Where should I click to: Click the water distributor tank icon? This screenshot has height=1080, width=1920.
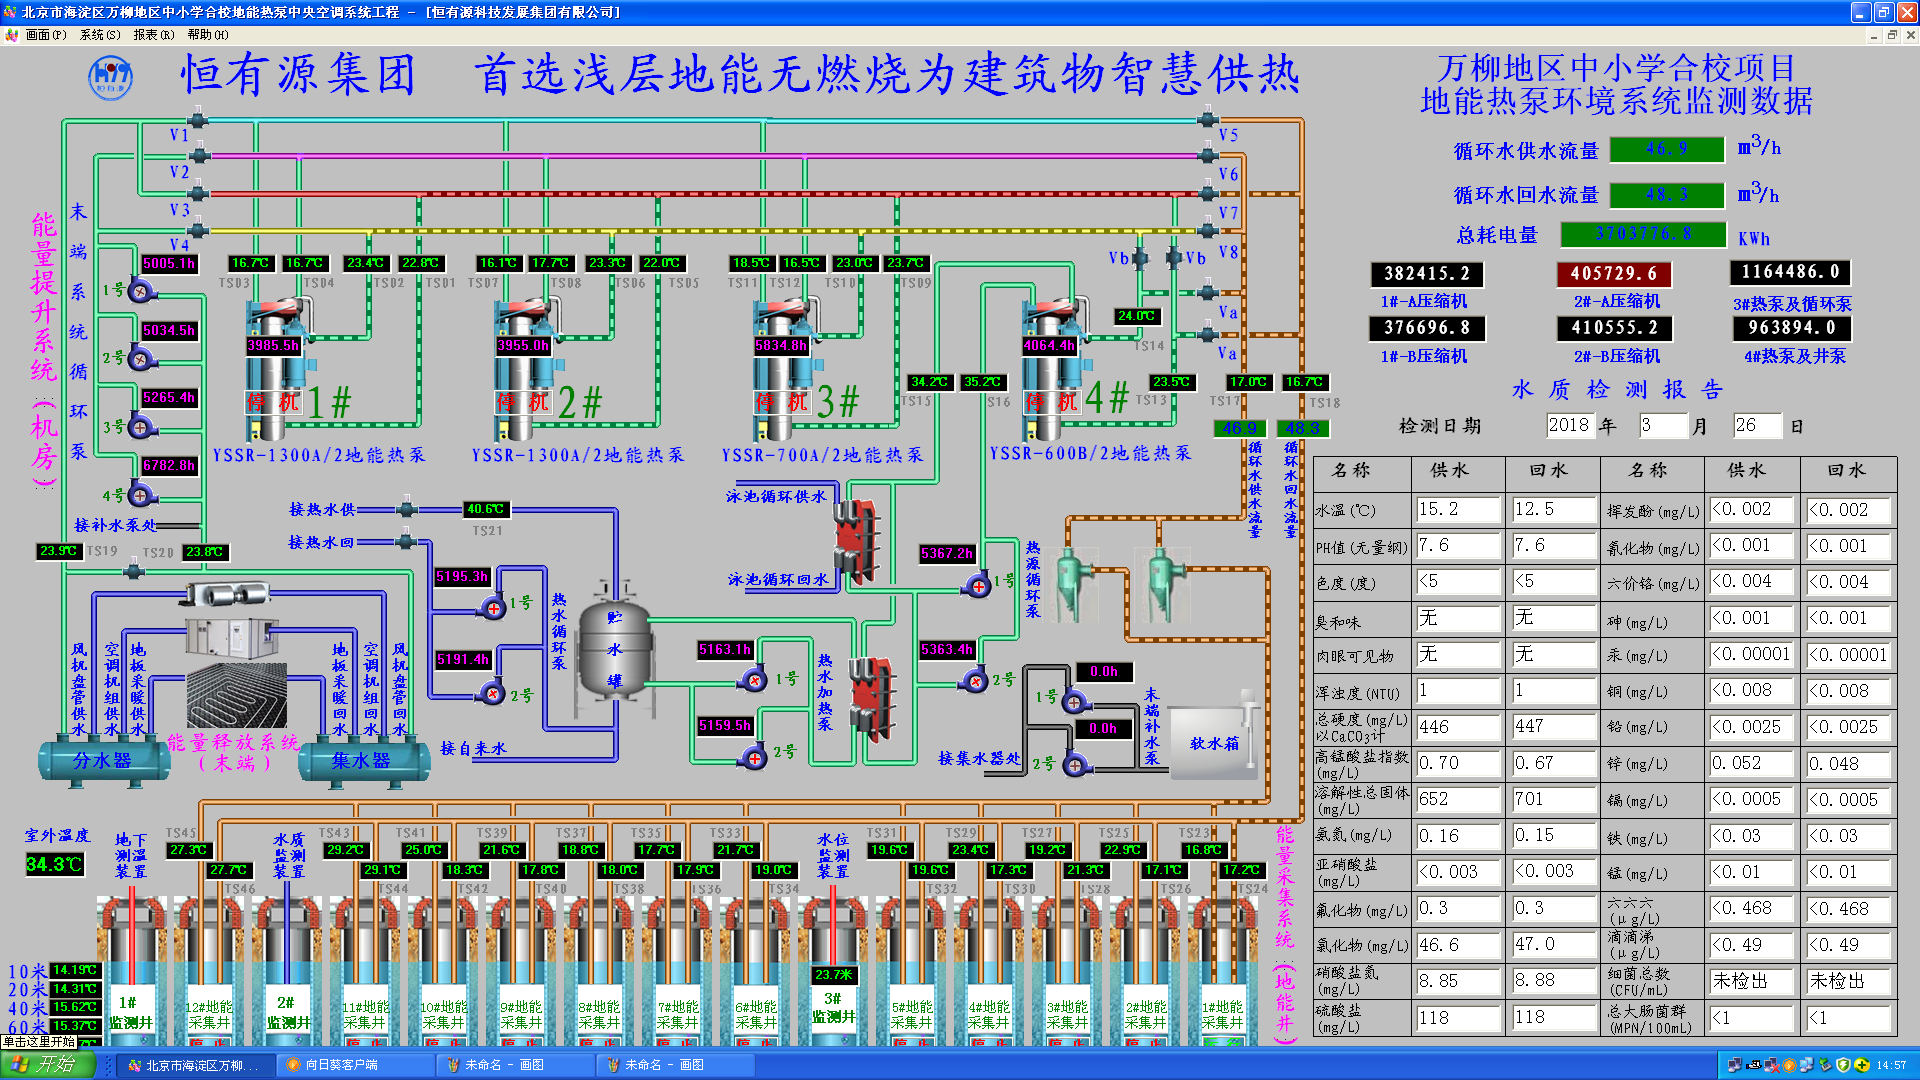[103, 761]
